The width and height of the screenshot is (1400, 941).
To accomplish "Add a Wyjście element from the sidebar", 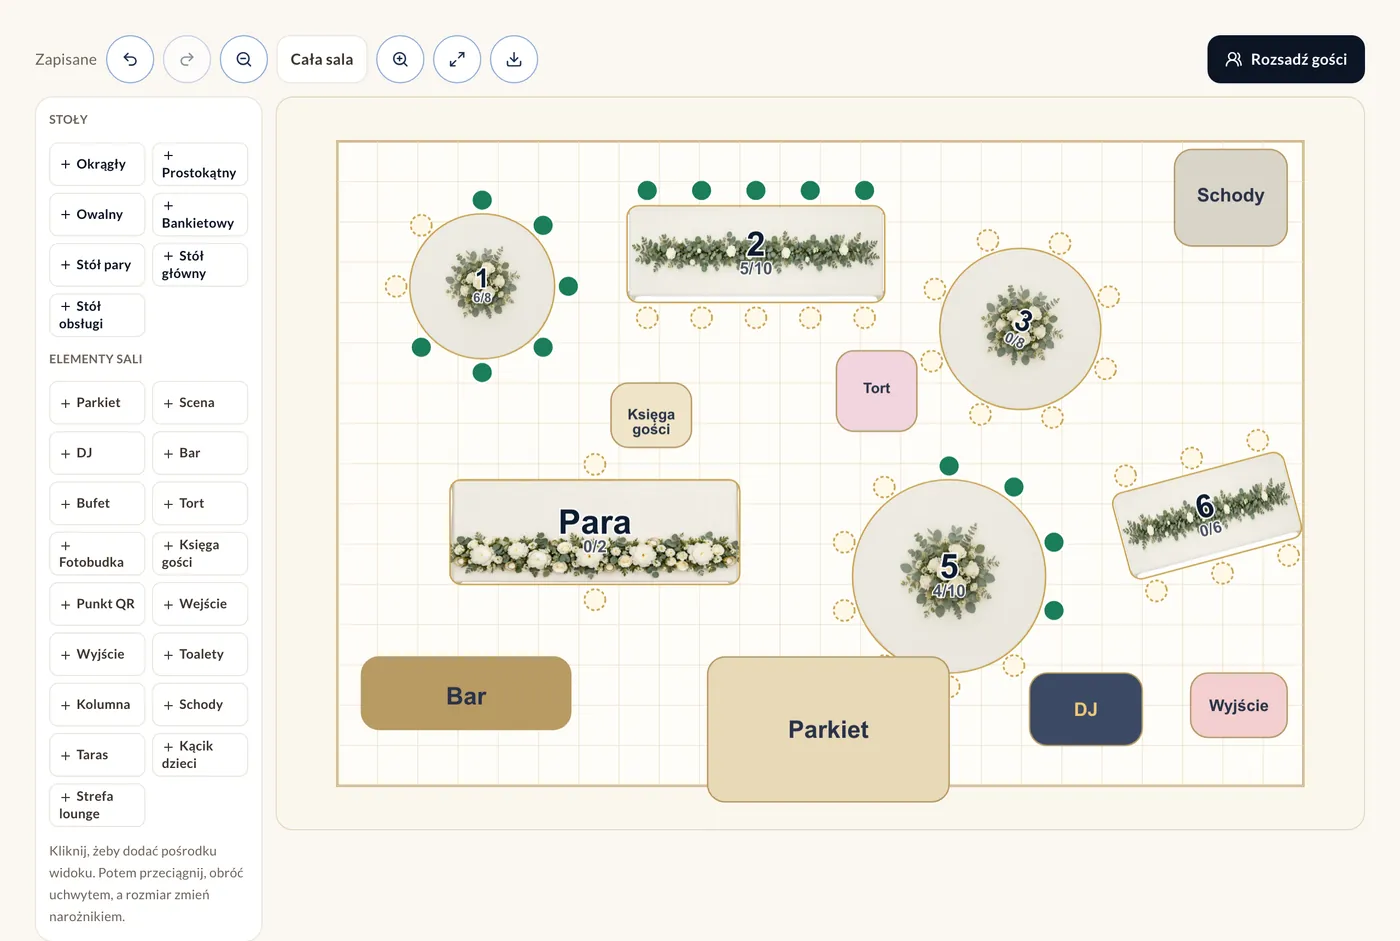I will [x=97, y=655].
